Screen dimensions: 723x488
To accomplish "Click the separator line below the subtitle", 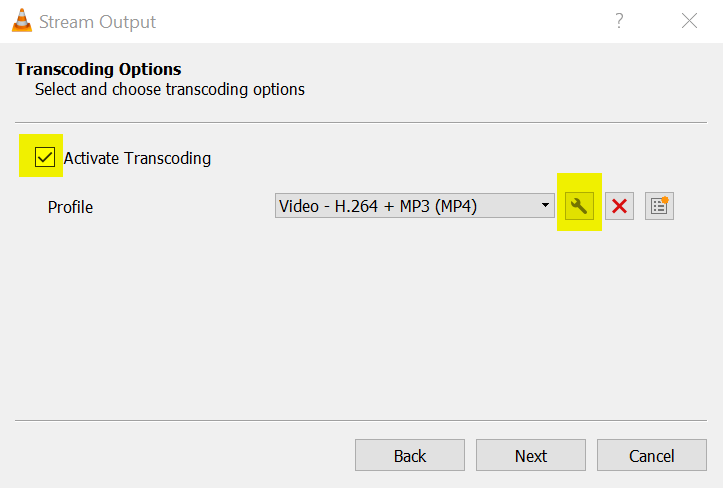I will pyautogui.click(x=360, y=123).
